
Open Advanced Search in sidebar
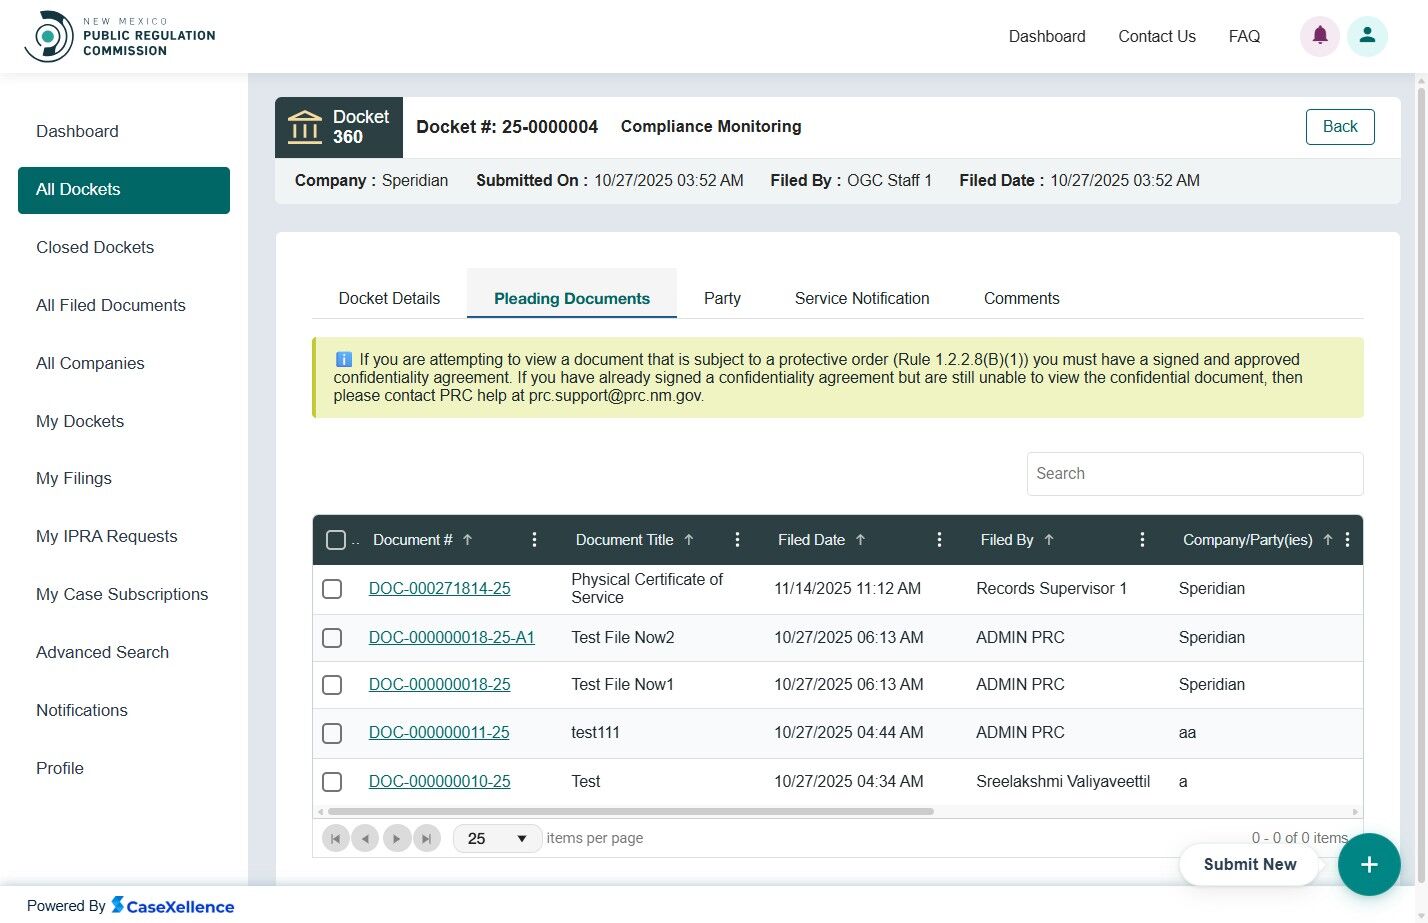tap(124, 652)
